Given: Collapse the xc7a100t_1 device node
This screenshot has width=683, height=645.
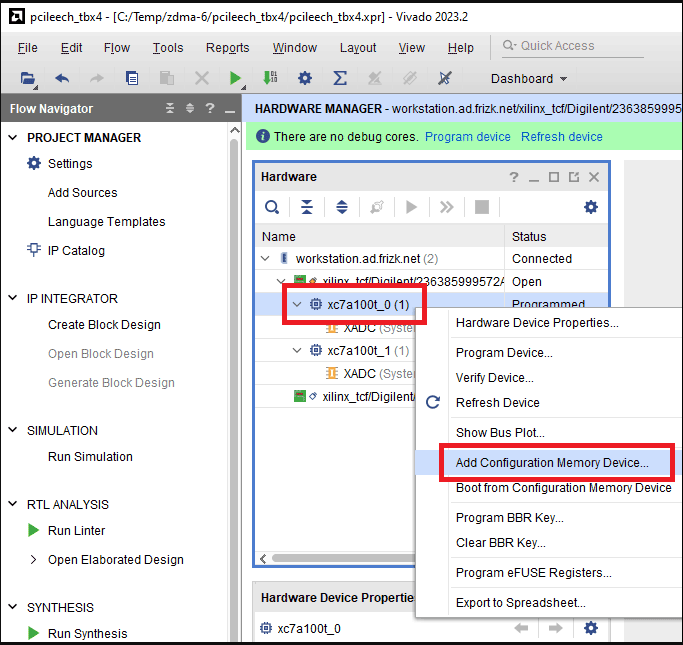Looking at the screenshot, I should 297,351.
